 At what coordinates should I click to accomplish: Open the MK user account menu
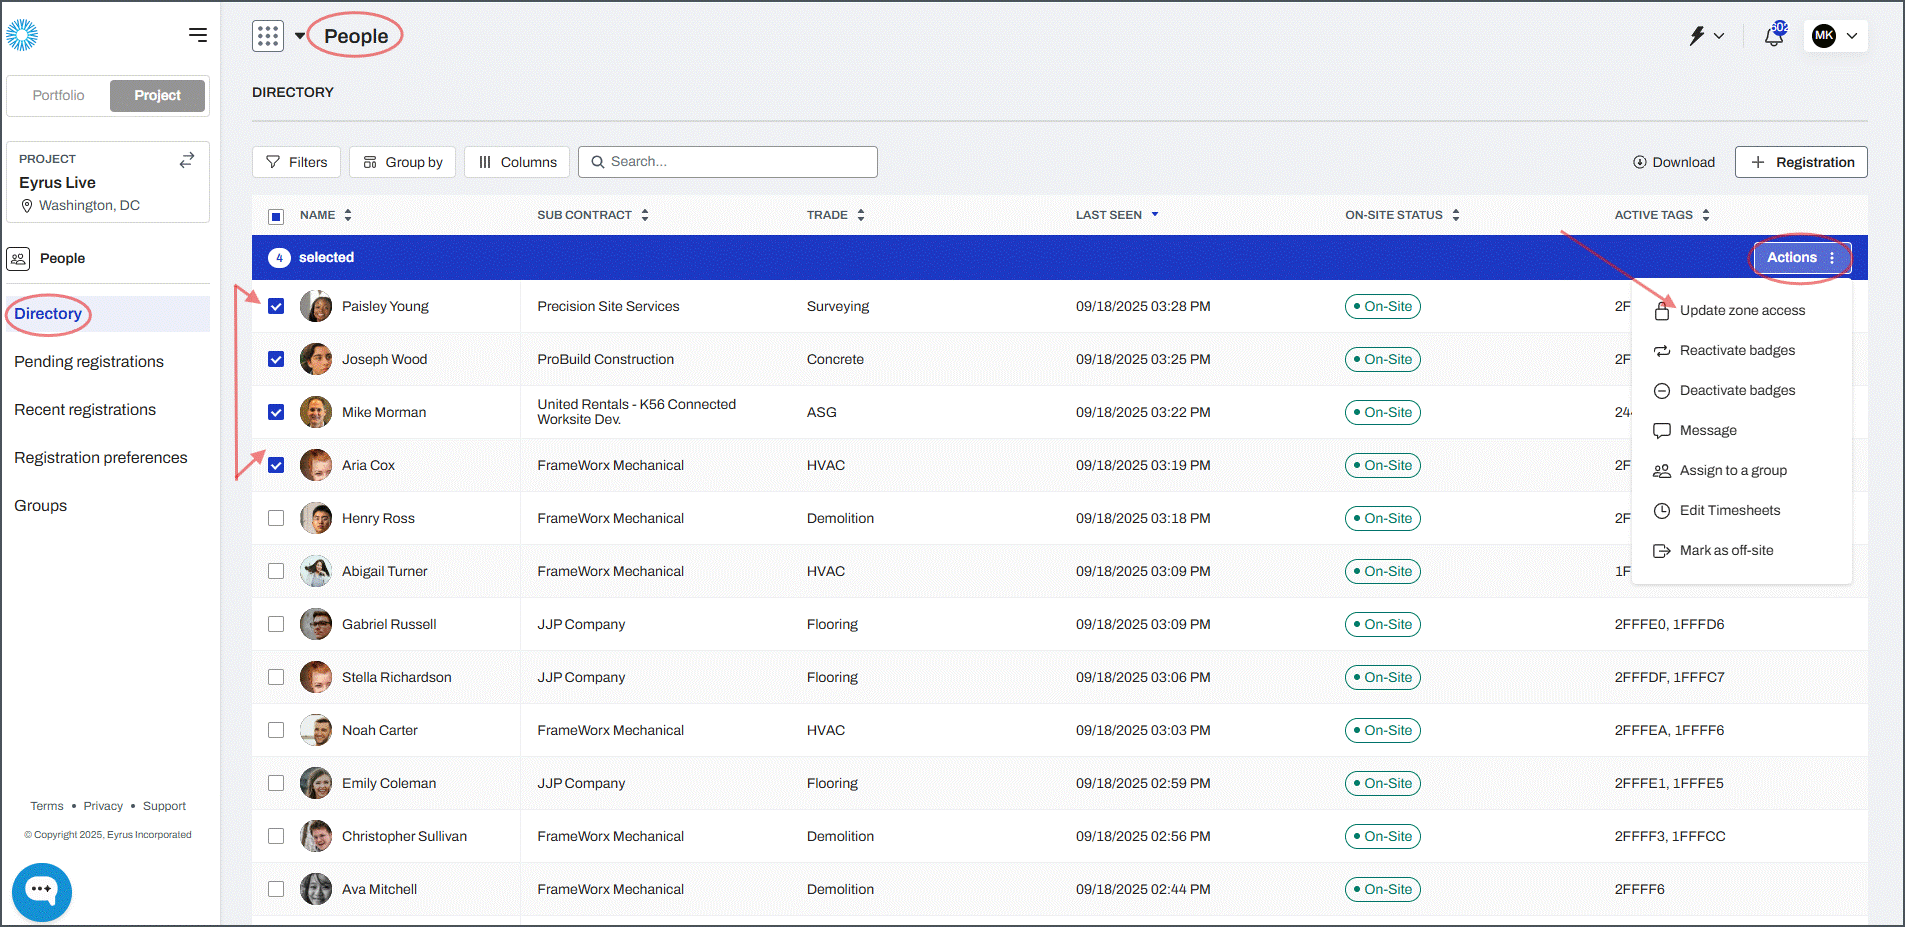[x=1838, y=36]
